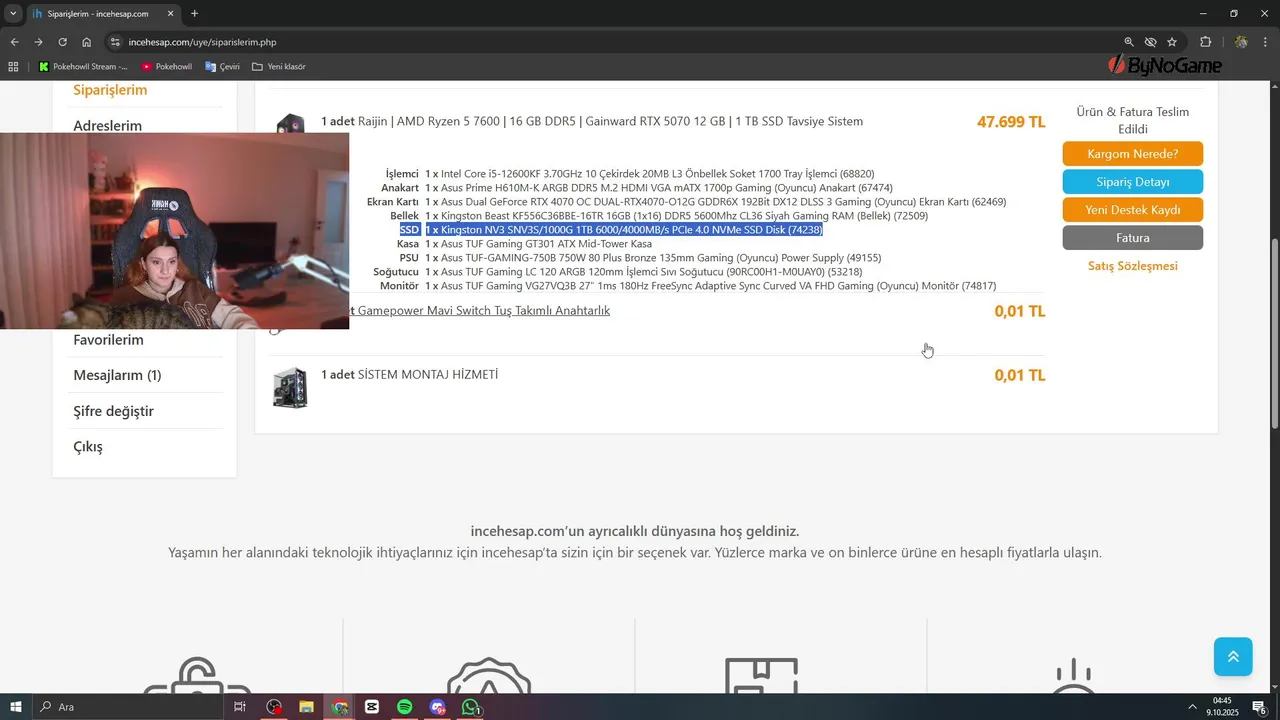1280x720 pixels.
Task: Open Mesajlarım (1) in the sidebar
Action: pyautogui.click(x=117, y=375)
